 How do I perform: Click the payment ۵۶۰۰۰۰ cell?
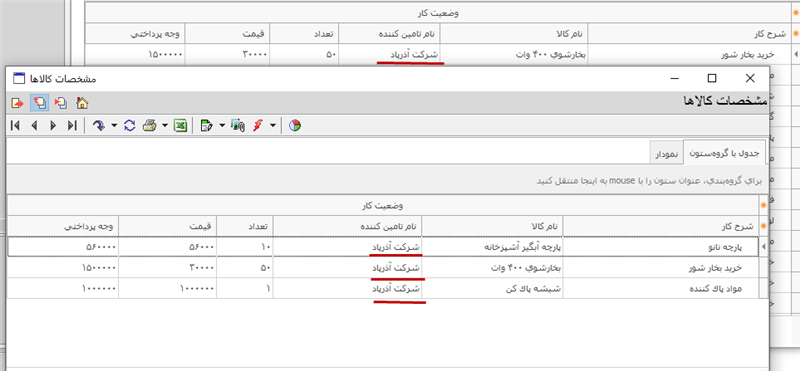pos(64,246)
